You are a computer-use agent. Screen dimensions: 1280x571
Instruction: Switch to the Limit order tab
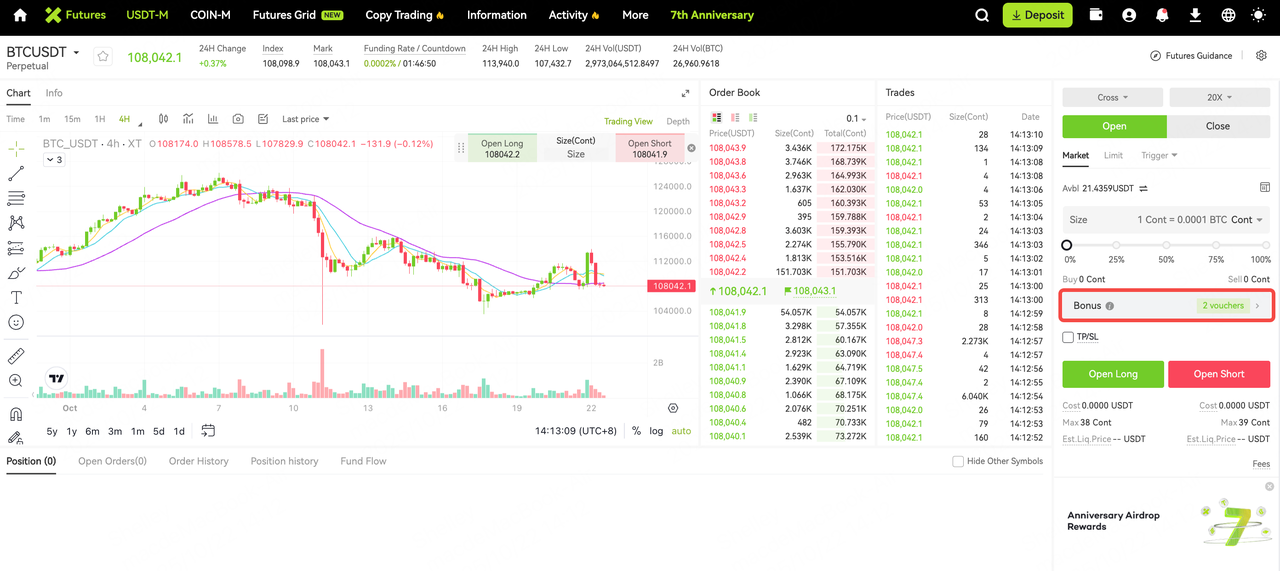click(1113, 155)
